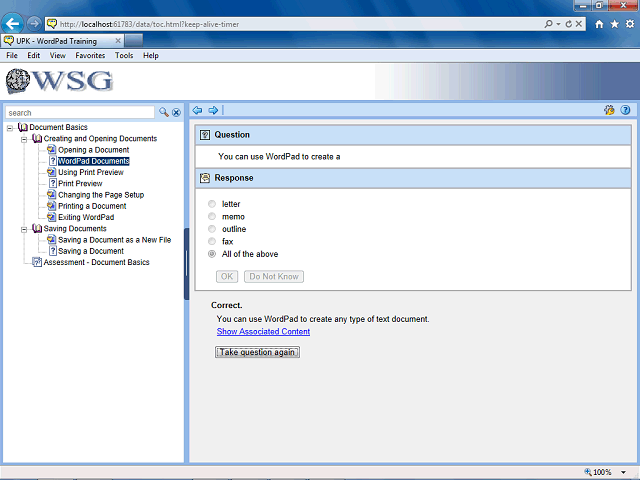640x480 pixels.
Task: Click the zoom magnifier icon in the status bar
Action: [x=588, y=472]
